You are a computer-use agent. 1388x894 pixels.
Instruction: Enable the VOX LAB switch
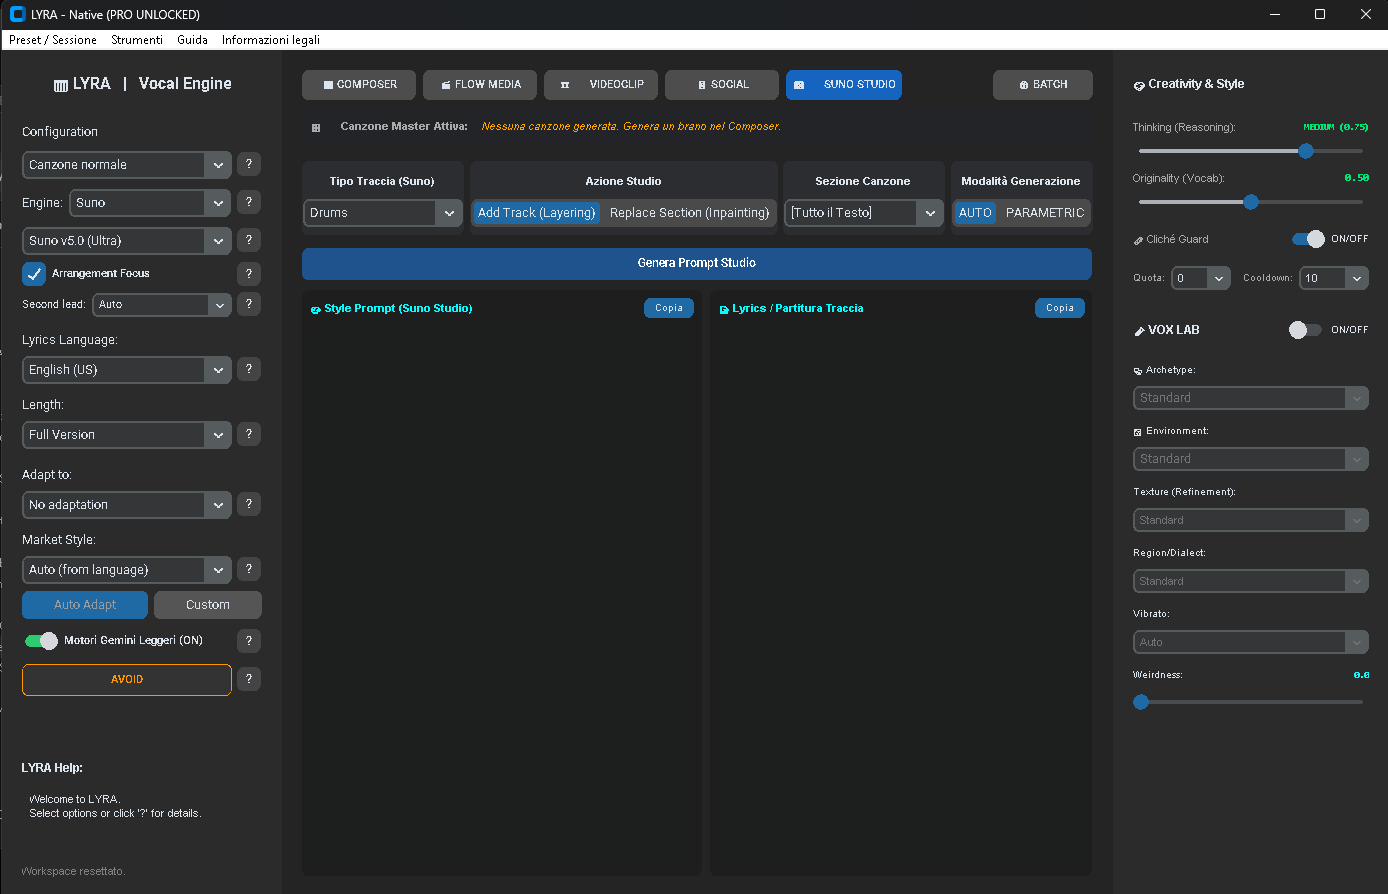1305,329
